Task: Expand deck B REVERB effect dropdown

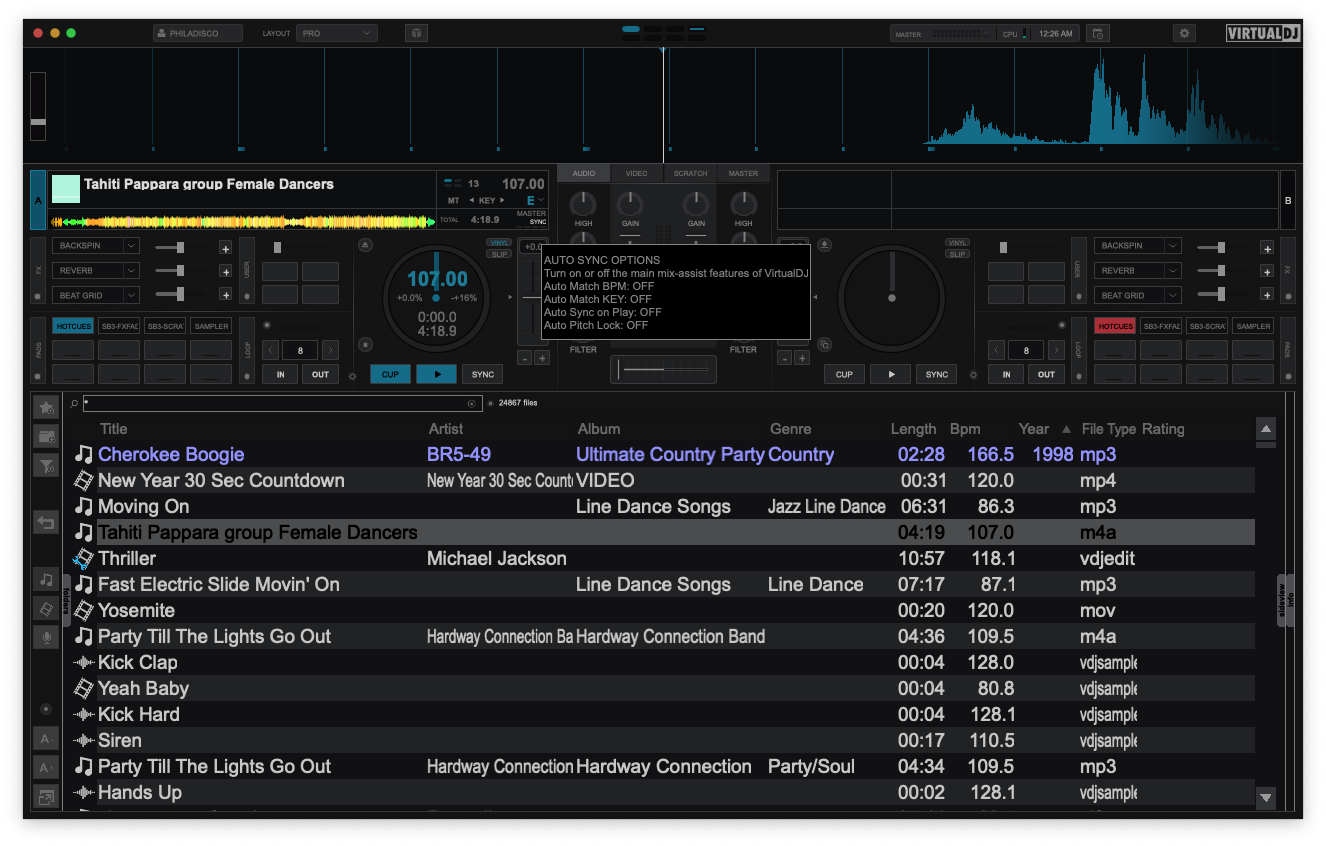Action: pyautogui.click(x=1173, y=271)
